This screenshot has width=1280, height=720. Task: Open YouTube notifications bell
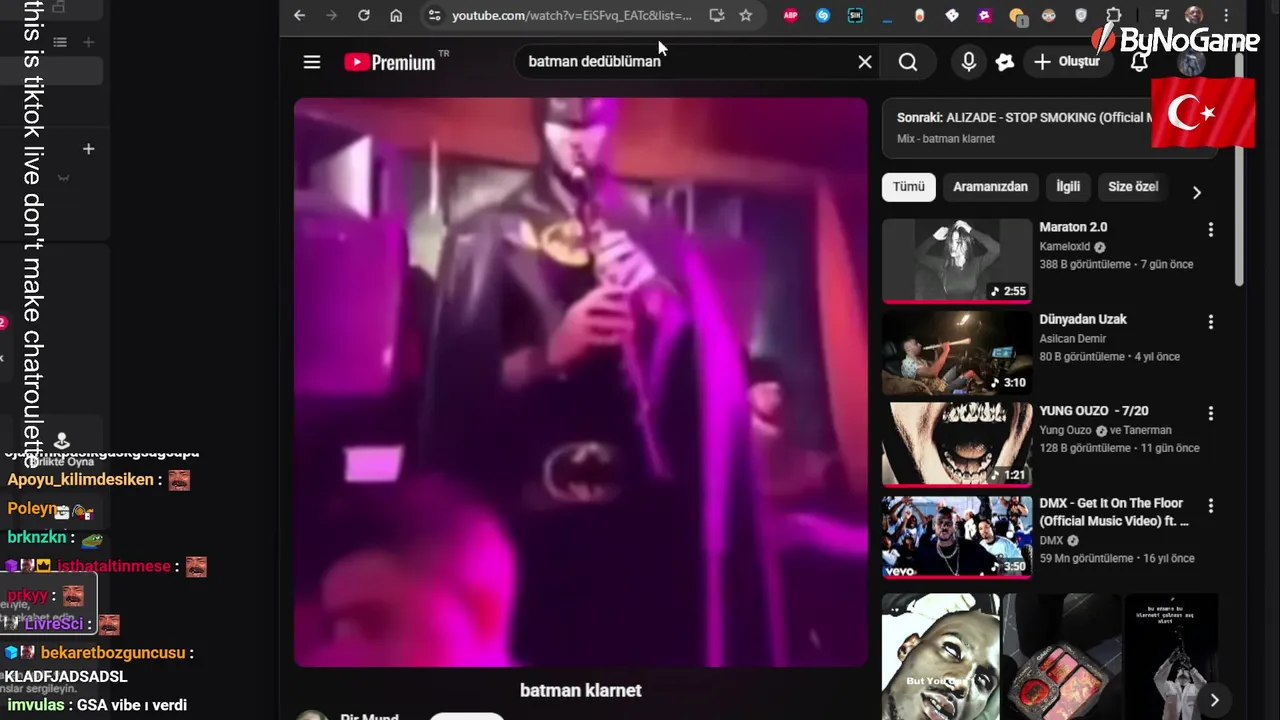1139,62
